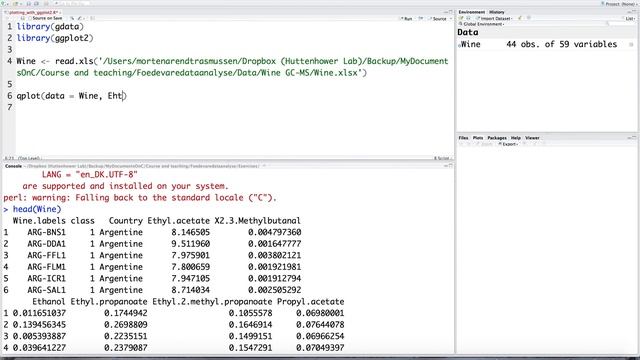Image resolution: width=640 pixels, height=360 pixels.
Task: Click the 'Ethyl.acetate' column header in console
Action: 178,221
